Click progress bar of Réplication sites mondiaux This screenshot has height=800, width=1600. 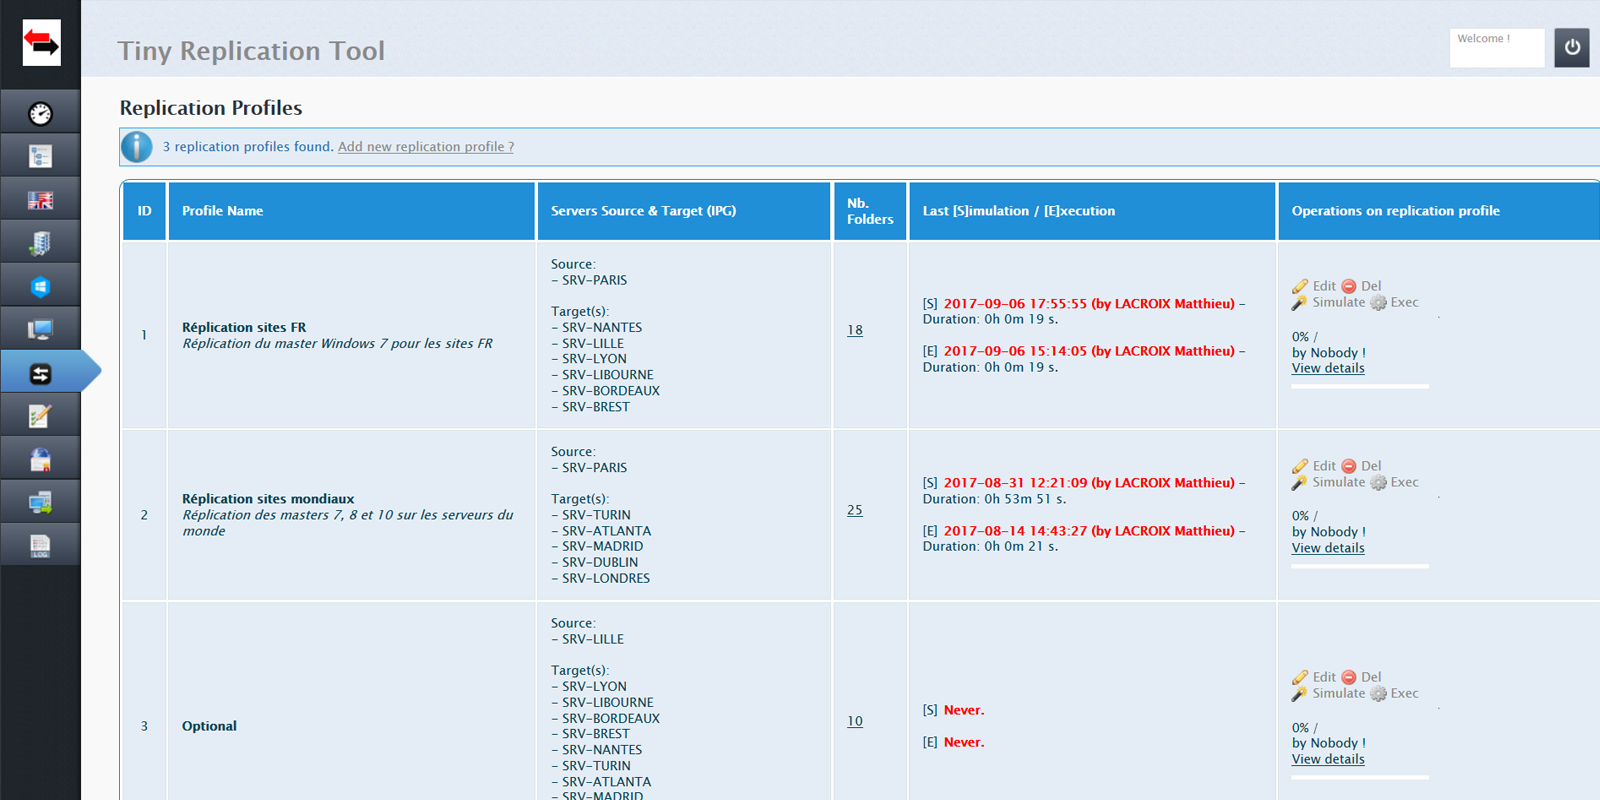1360,566
